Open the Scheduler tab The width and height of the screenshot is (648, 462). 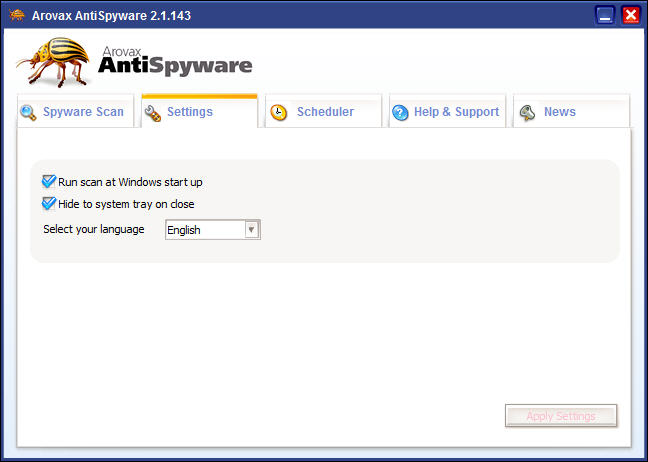coord(323,112)
